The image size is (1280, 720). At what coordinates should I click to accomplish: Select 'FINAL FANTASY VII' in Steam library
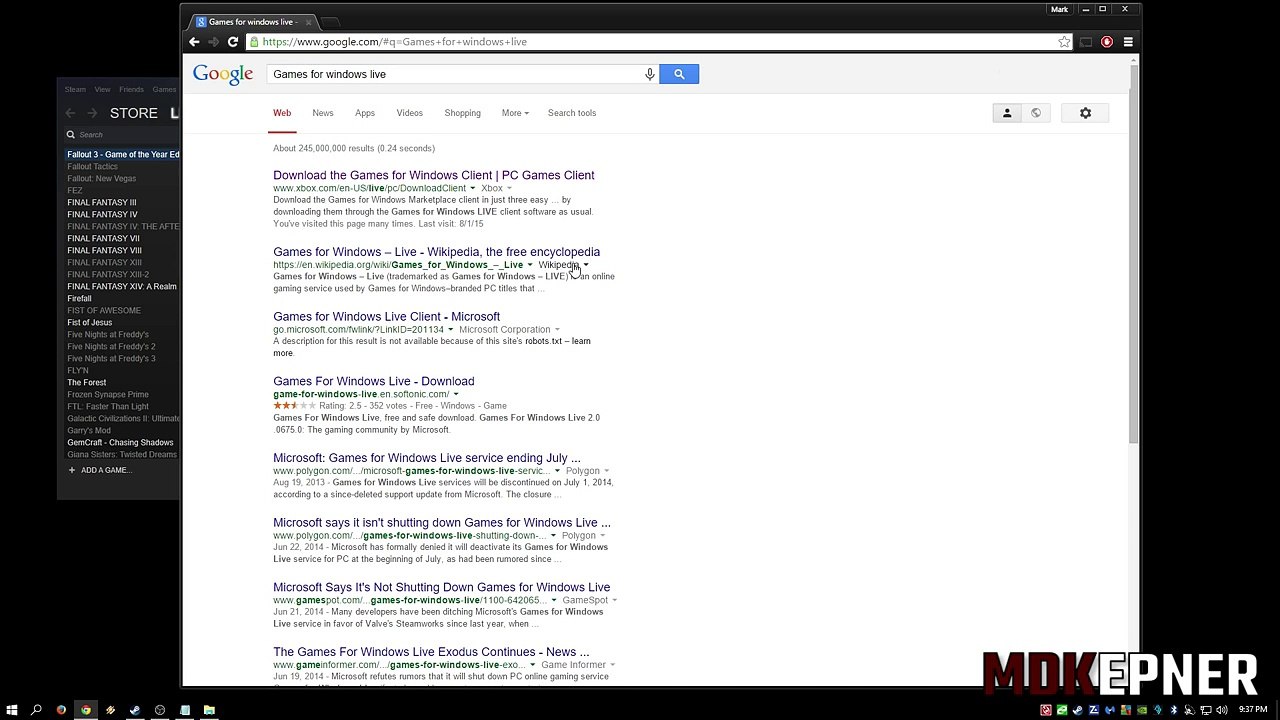[103, 238]
